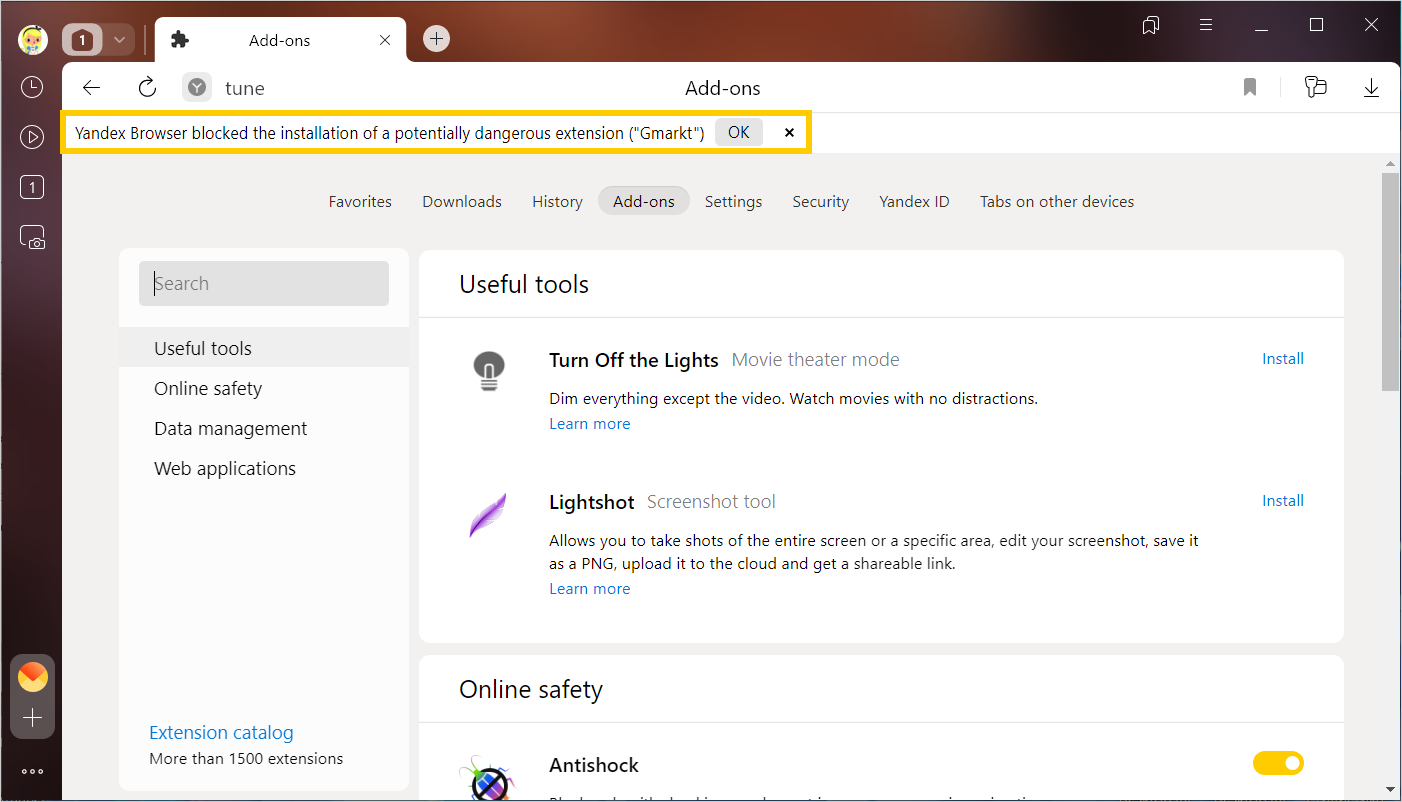The image size is (1402, 802).
Task: Disable the Antishock extension toggle
Action: click(x=1278, y=764)
